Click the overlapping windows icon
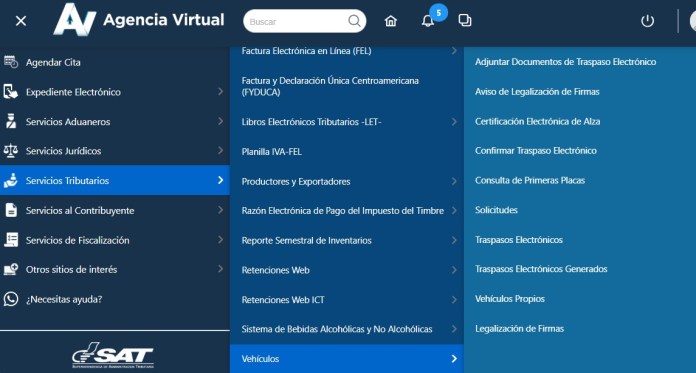Image resolution: width=696 pixels, height=373 pixels. 465,20
